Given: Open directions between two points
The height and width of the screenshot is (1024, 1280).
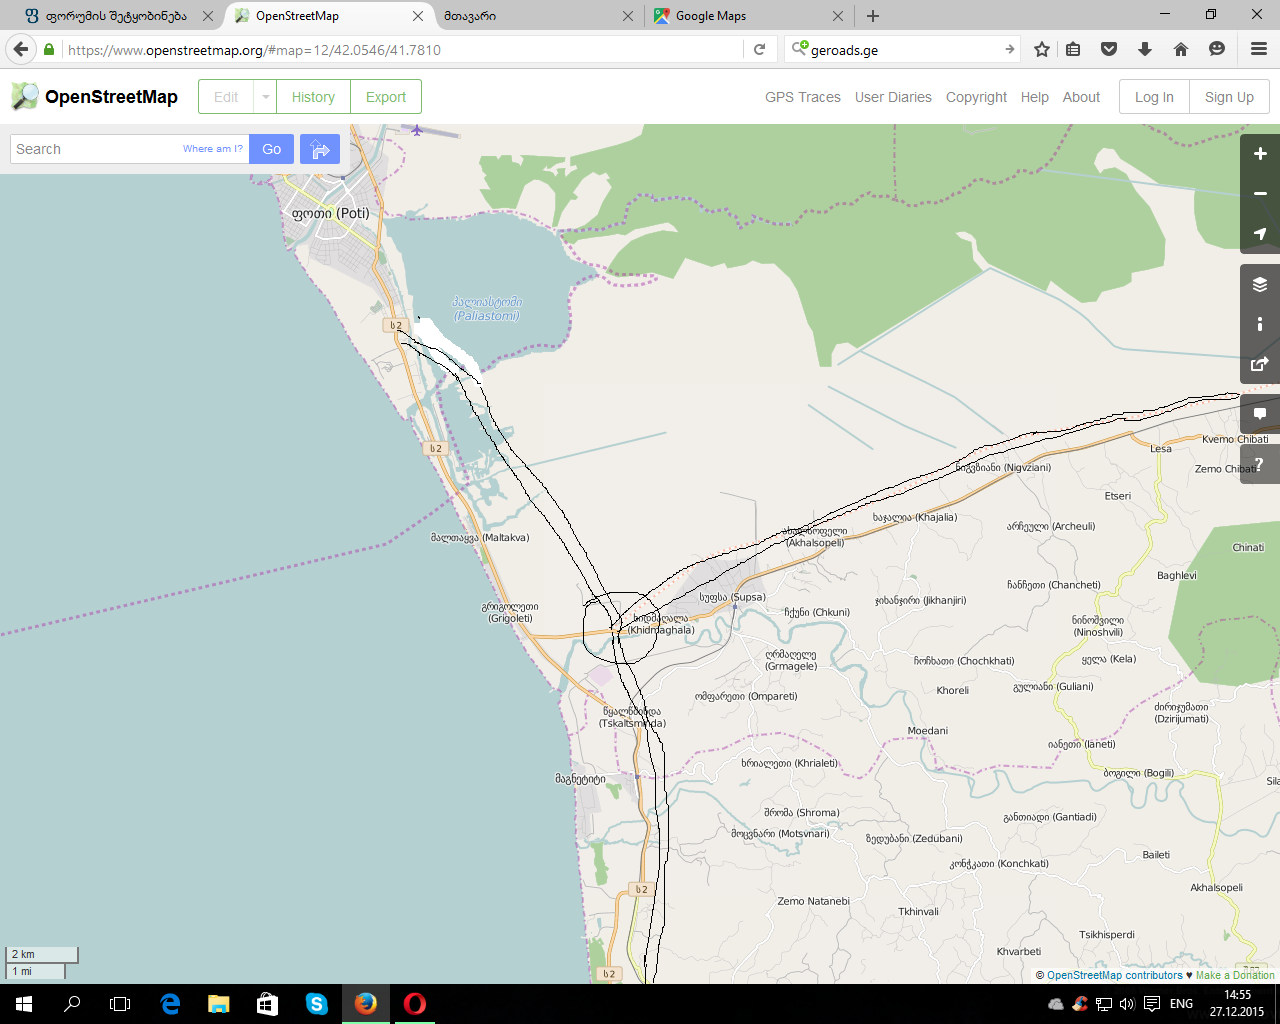Looking at the screenshot, I should click(320, 149).
